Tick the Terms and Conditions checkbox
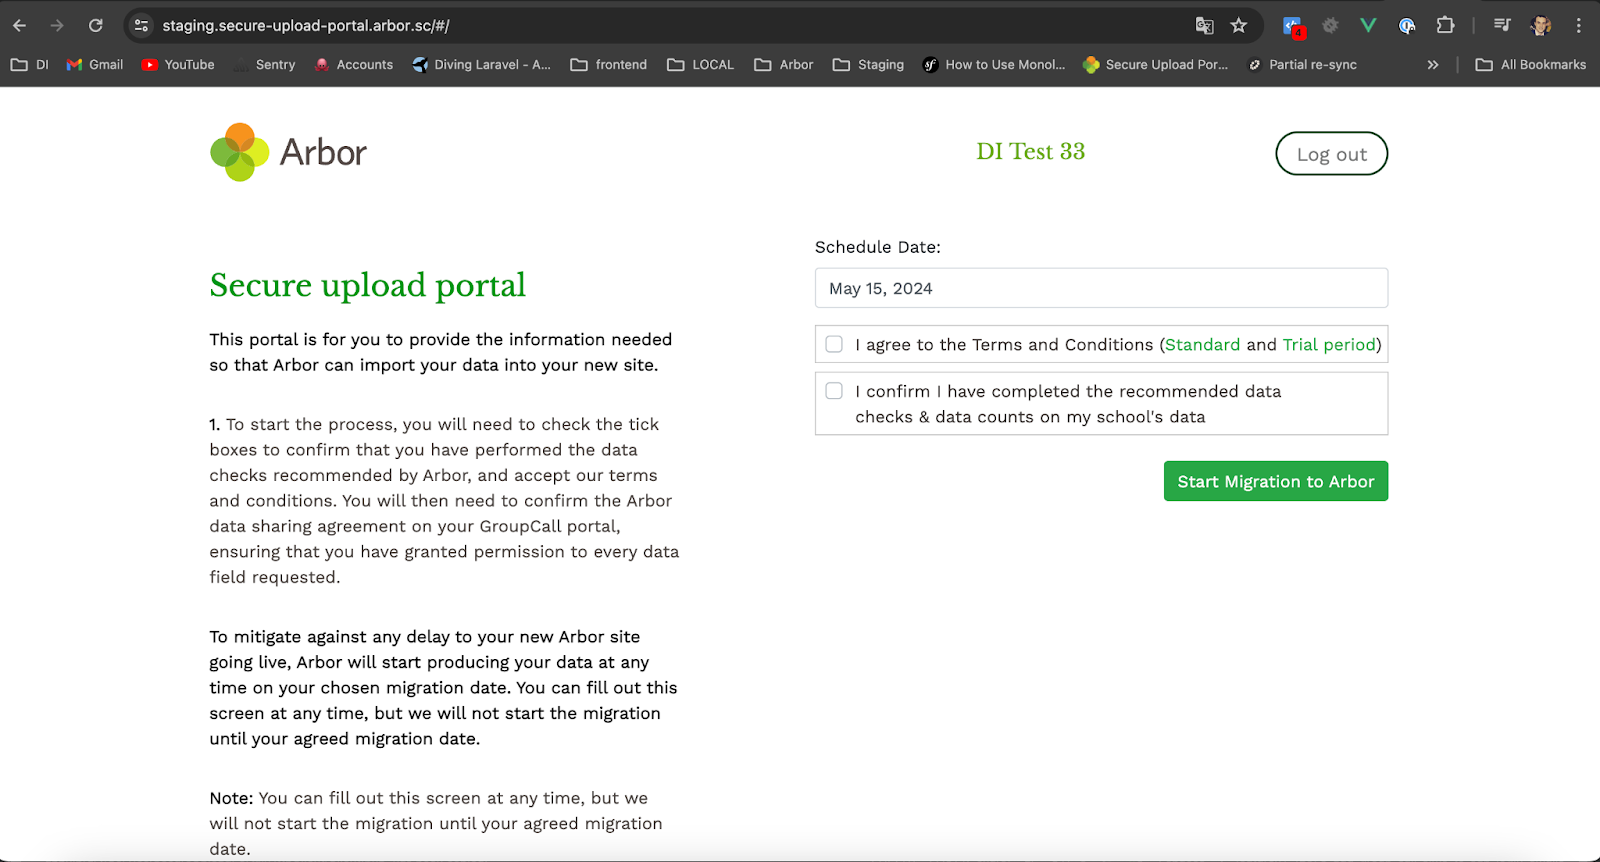This screenshot has width=1600, height=862. click(834, 344)
